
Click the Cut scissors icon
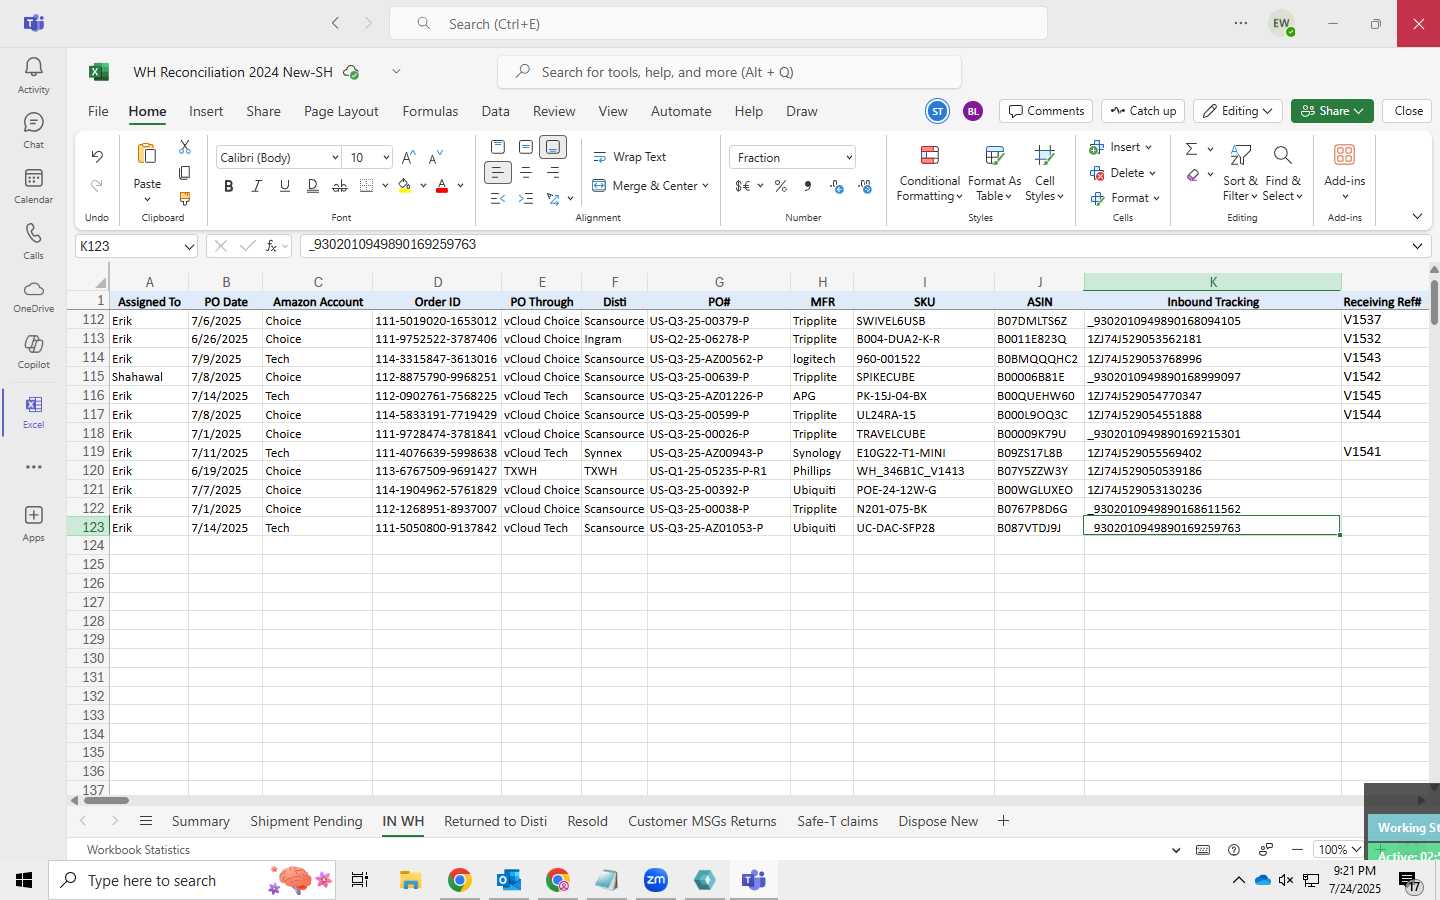point(185,147)
